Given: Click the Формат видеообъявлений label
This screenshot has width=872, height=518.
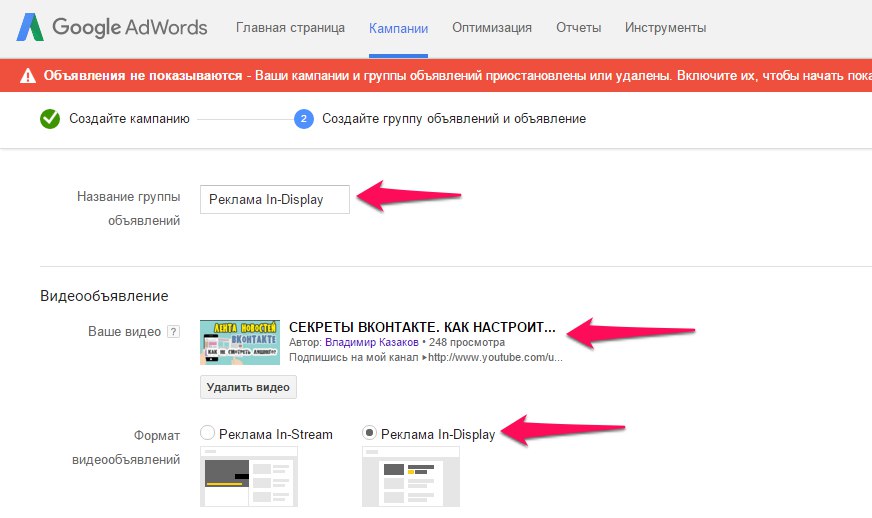Looking at the screenshot, I should (x=126, y=447).
